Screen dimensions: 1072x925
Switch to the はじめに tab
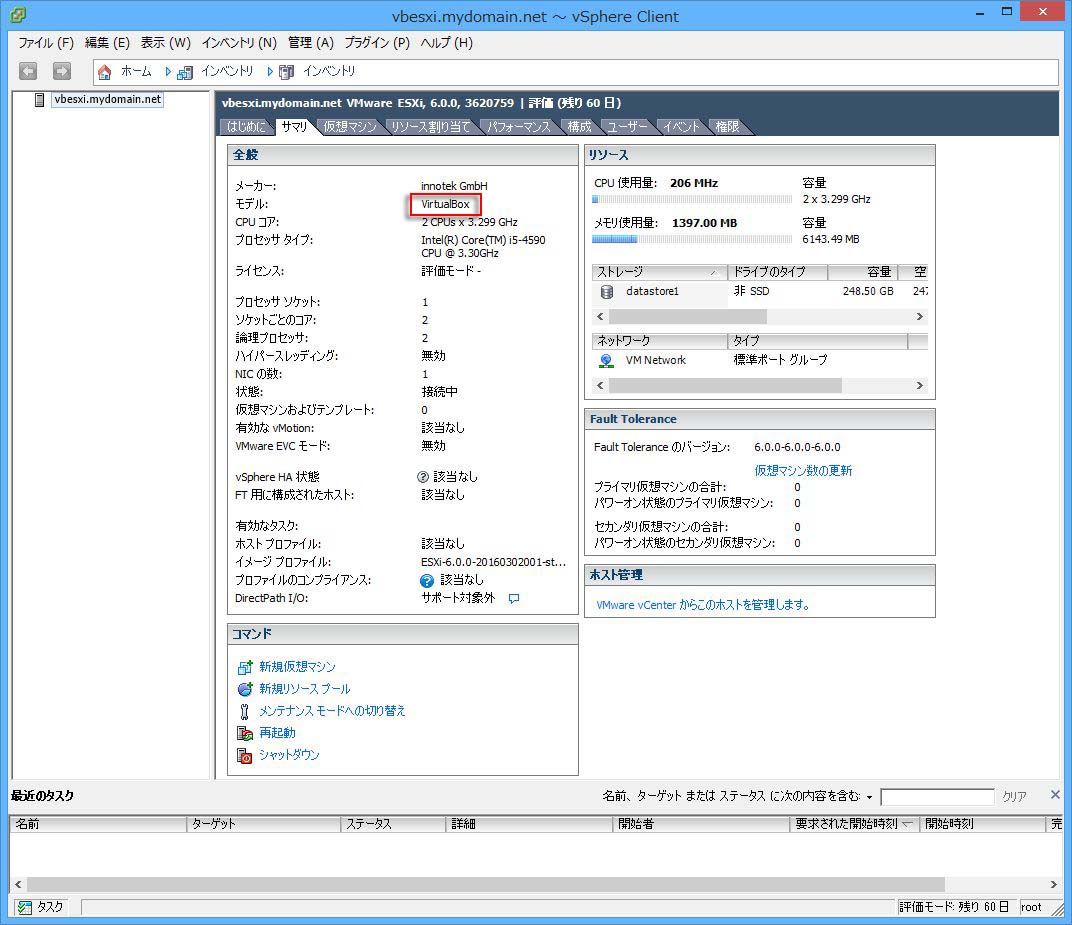click(246, 126)
